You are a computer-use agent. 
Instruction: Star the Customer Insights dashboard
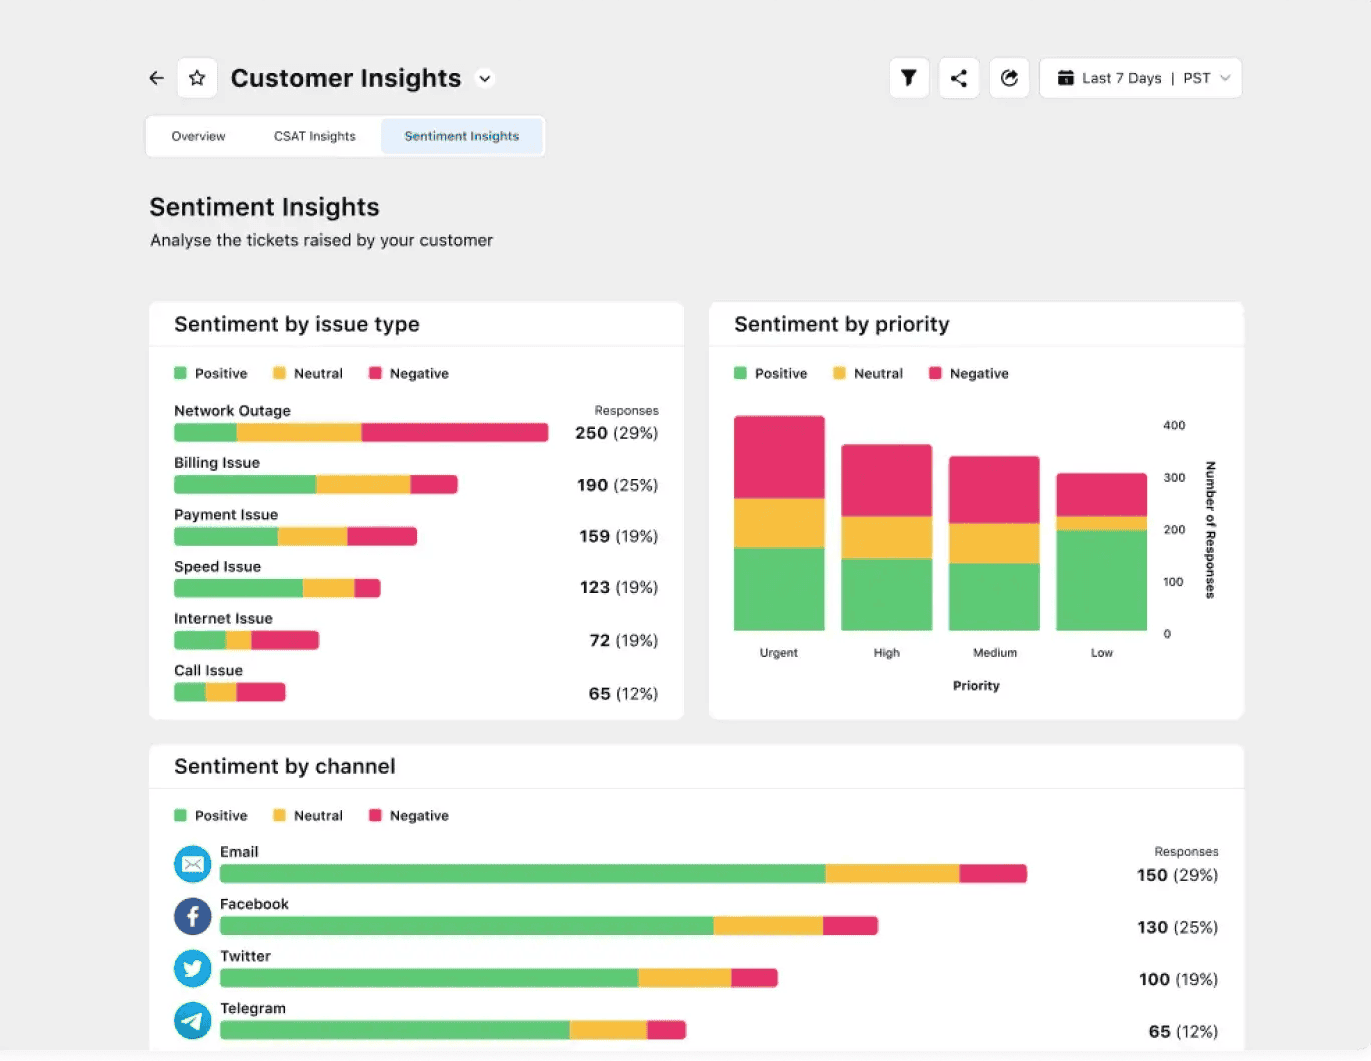tap(197, 78)
